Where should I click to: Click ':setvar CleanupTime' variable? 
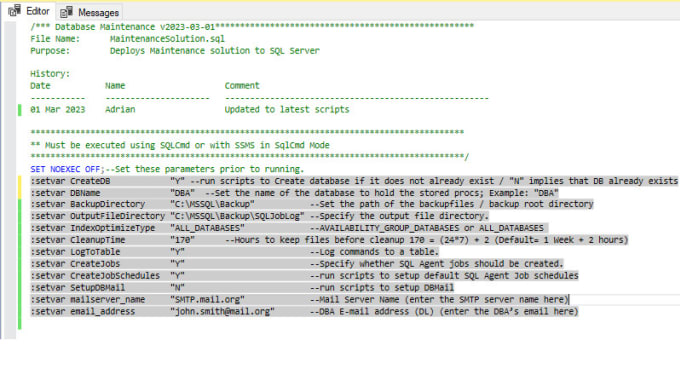(x=78, y=240)
